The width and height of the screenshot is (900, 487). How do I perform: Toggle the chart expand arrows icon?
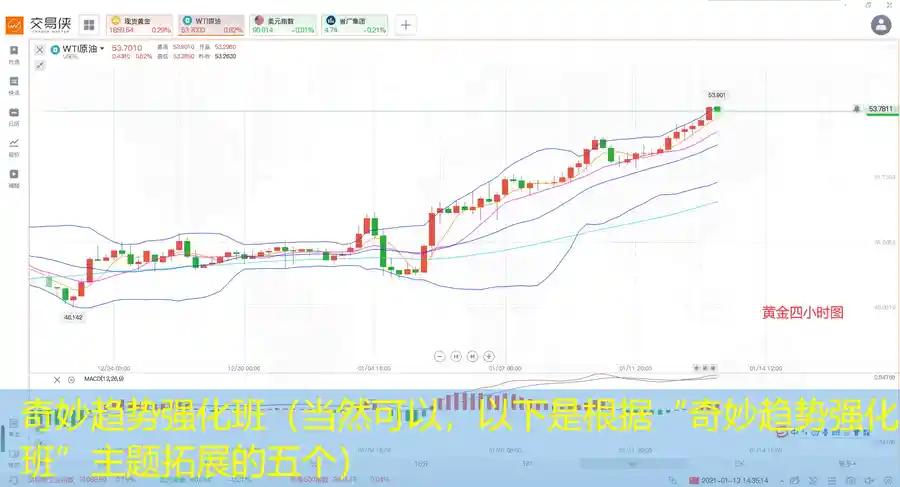click(x=40, y=65)
